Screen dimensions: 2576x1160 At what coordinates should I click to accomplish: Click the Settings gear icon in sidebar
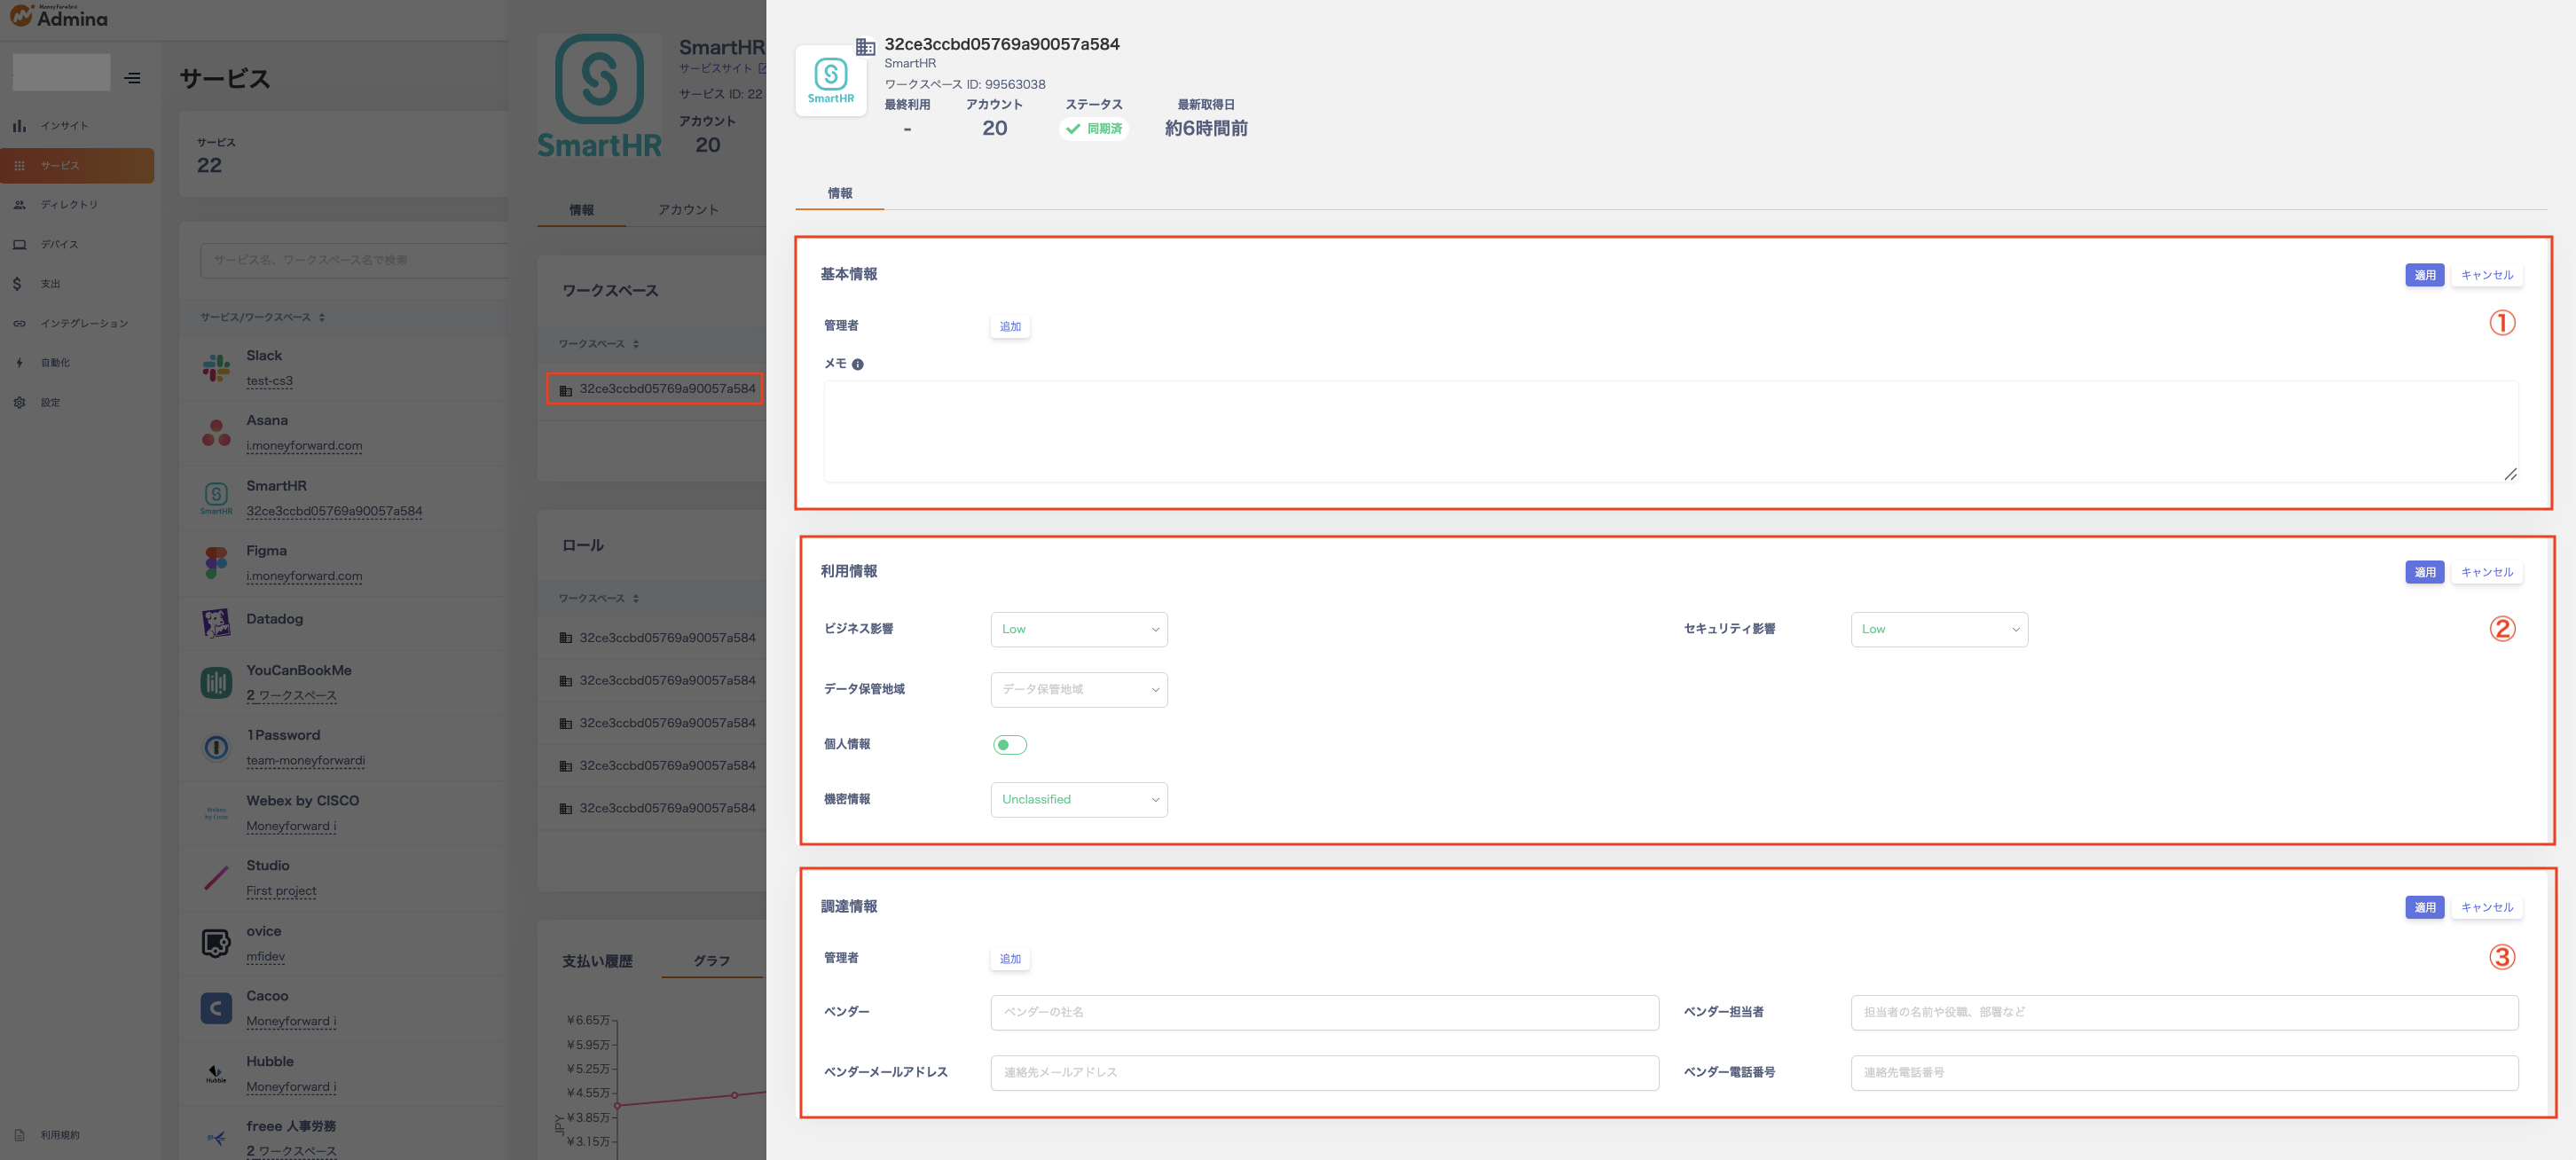click(19, 403)
